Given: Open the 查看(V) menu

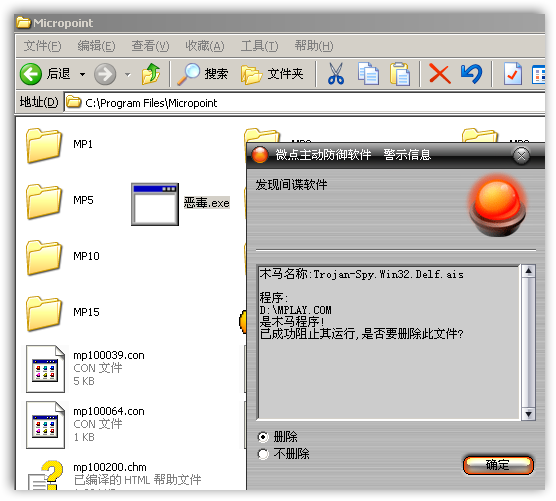Looking at the screenshot, I should pos(150,46).
